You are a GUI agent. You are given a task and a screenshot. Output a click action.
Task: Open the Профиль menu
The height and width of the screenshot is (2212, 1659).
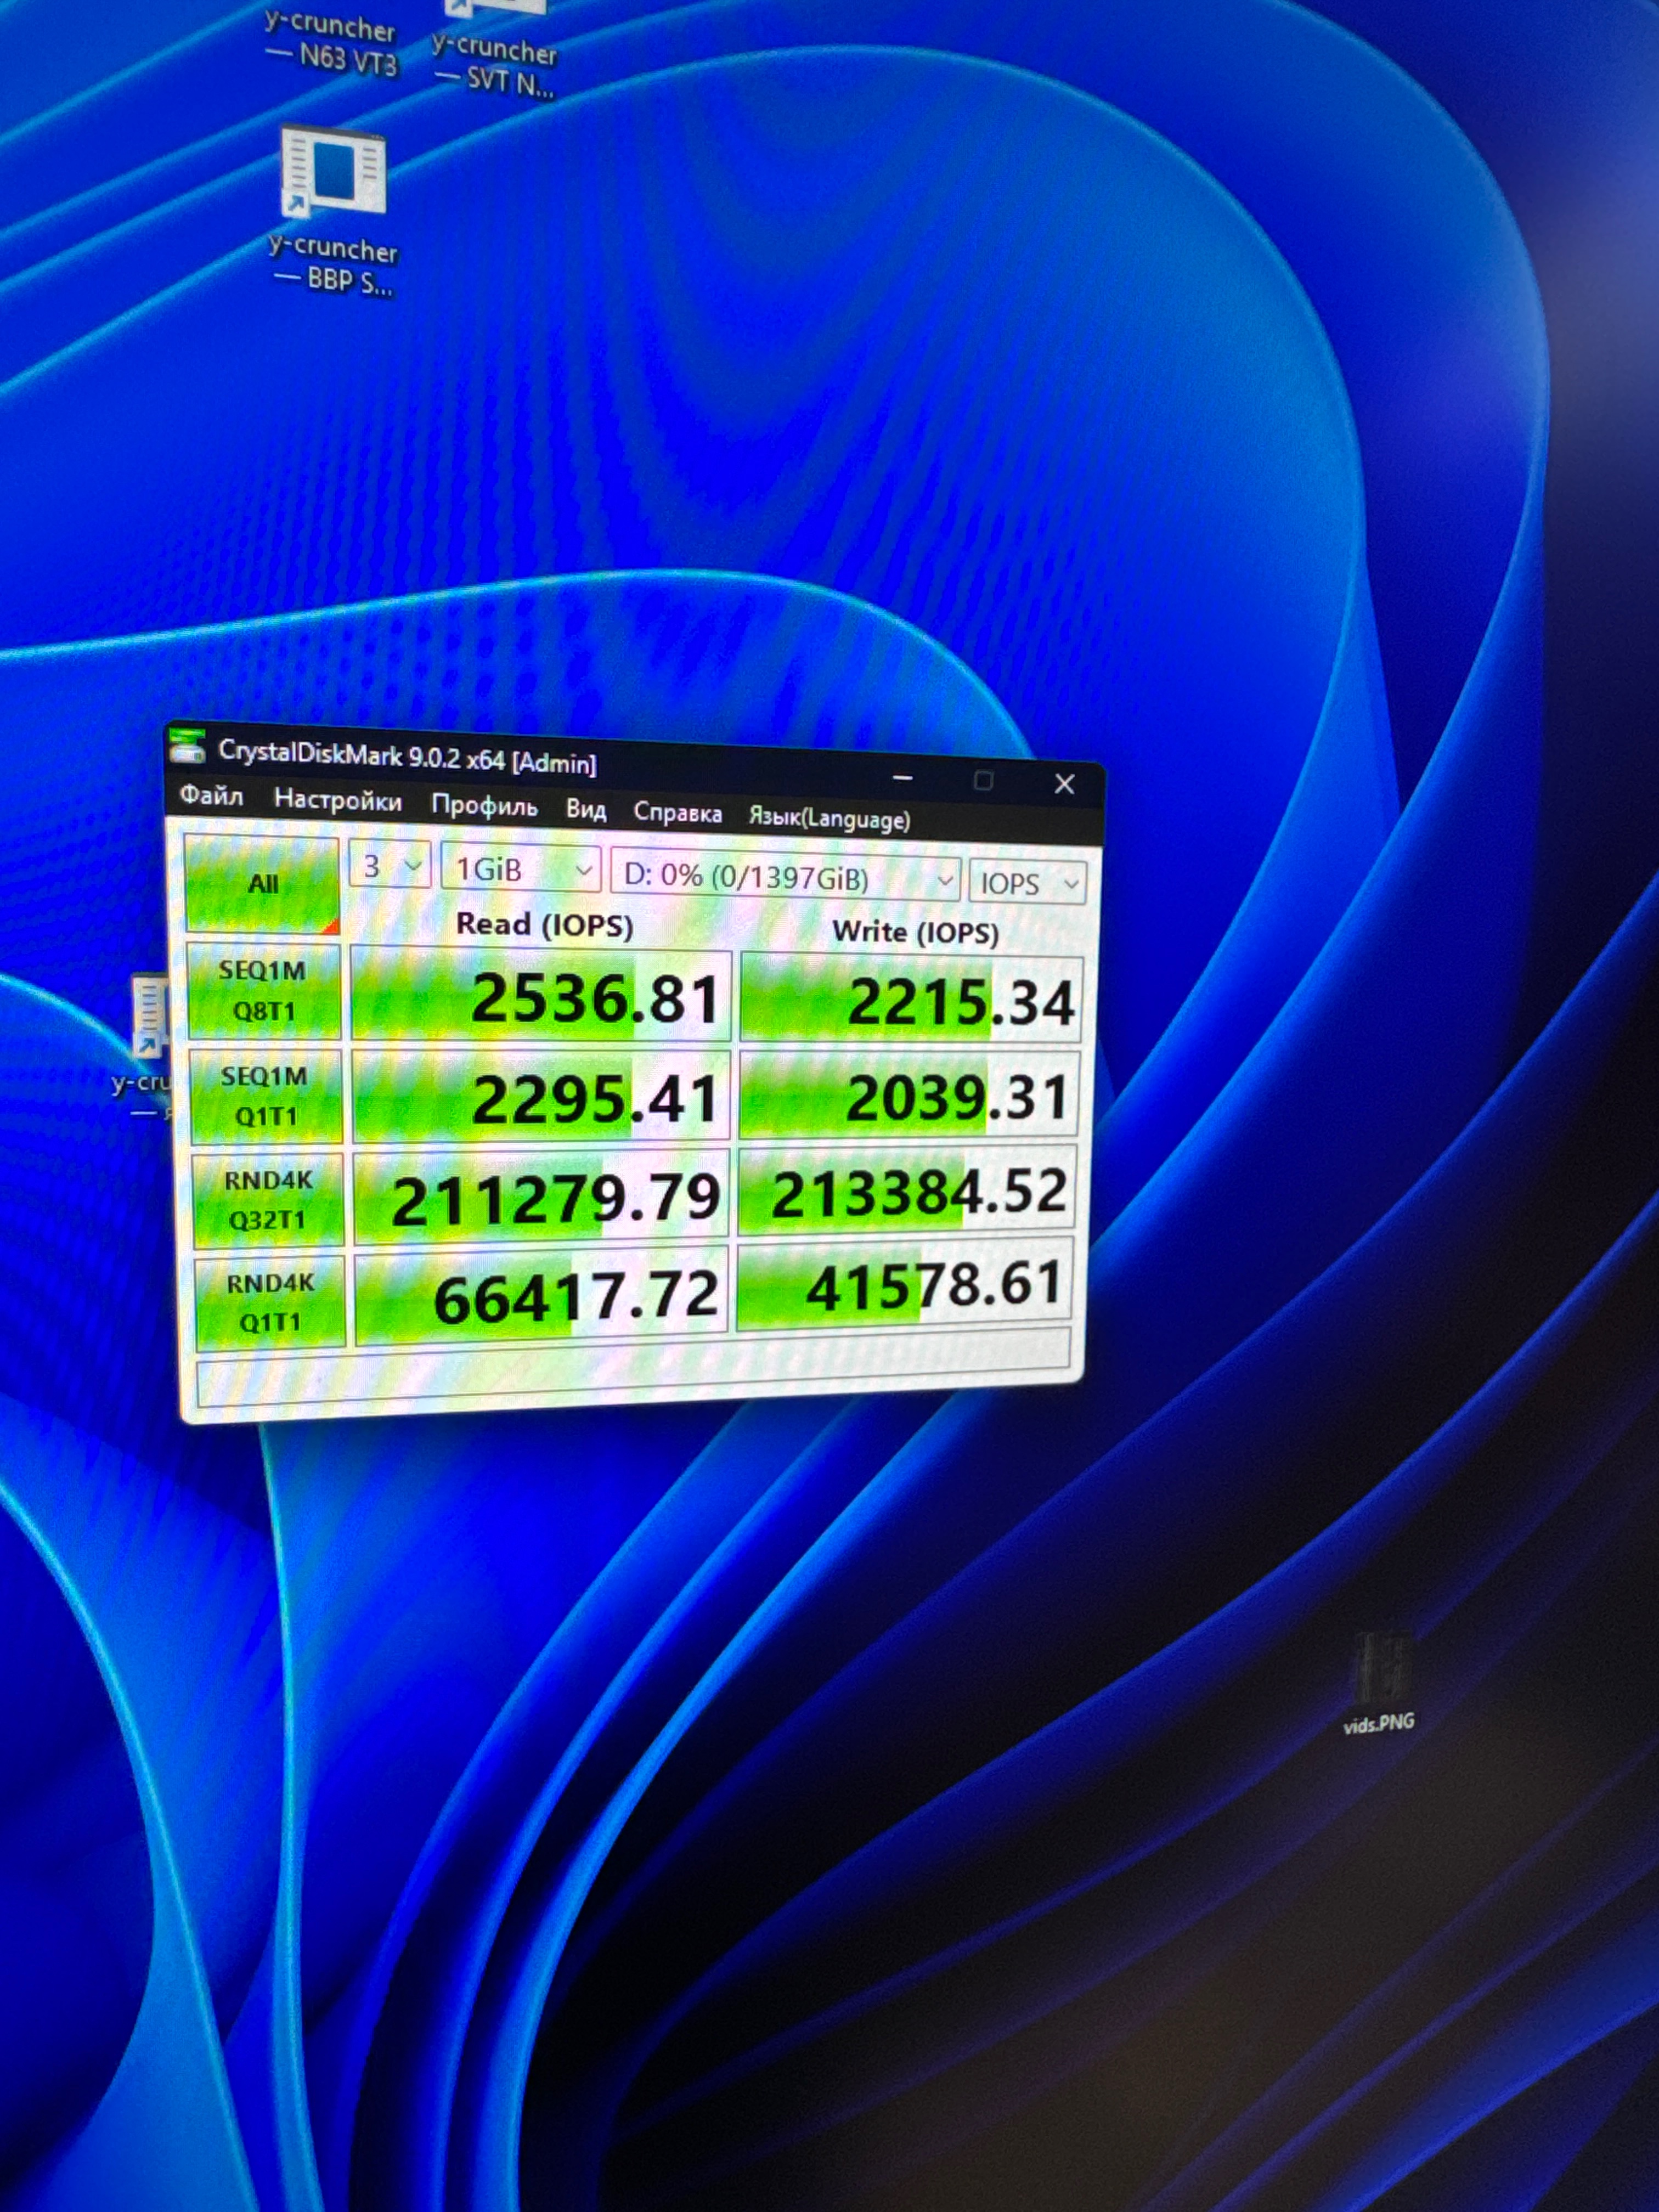click(484, 806)
